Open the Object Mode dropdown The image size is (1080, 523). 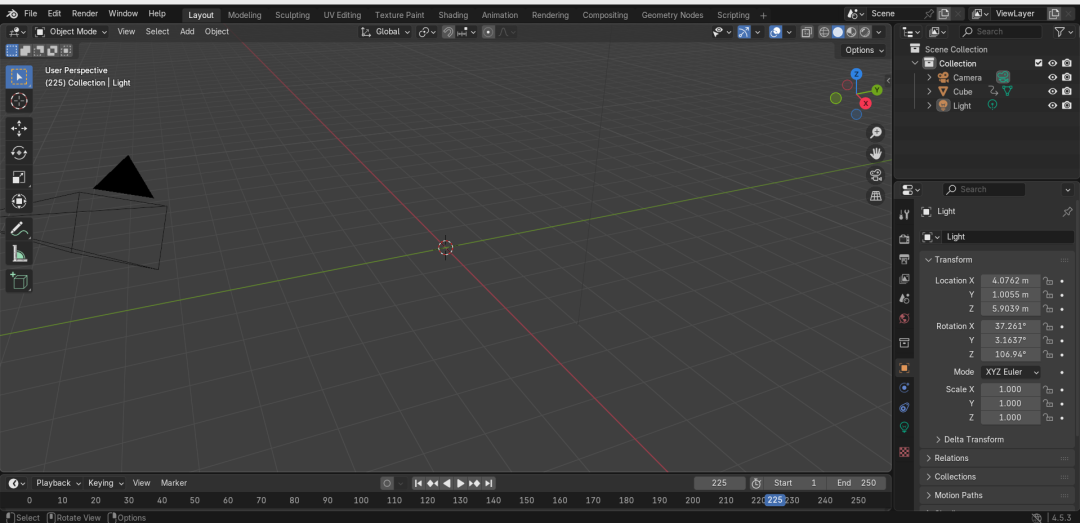pos(71,32)
